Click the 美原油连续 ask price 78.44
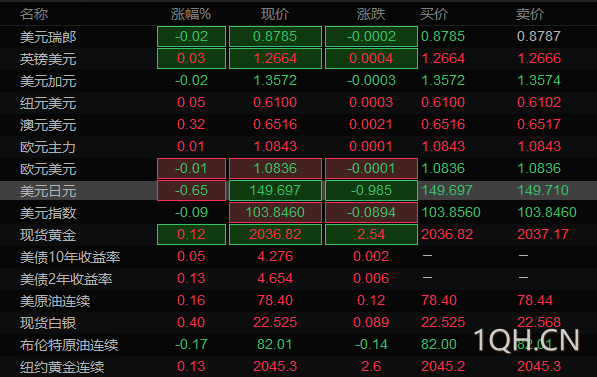The width and height of the screenshot is (597, 377). [x=535, y=300]
